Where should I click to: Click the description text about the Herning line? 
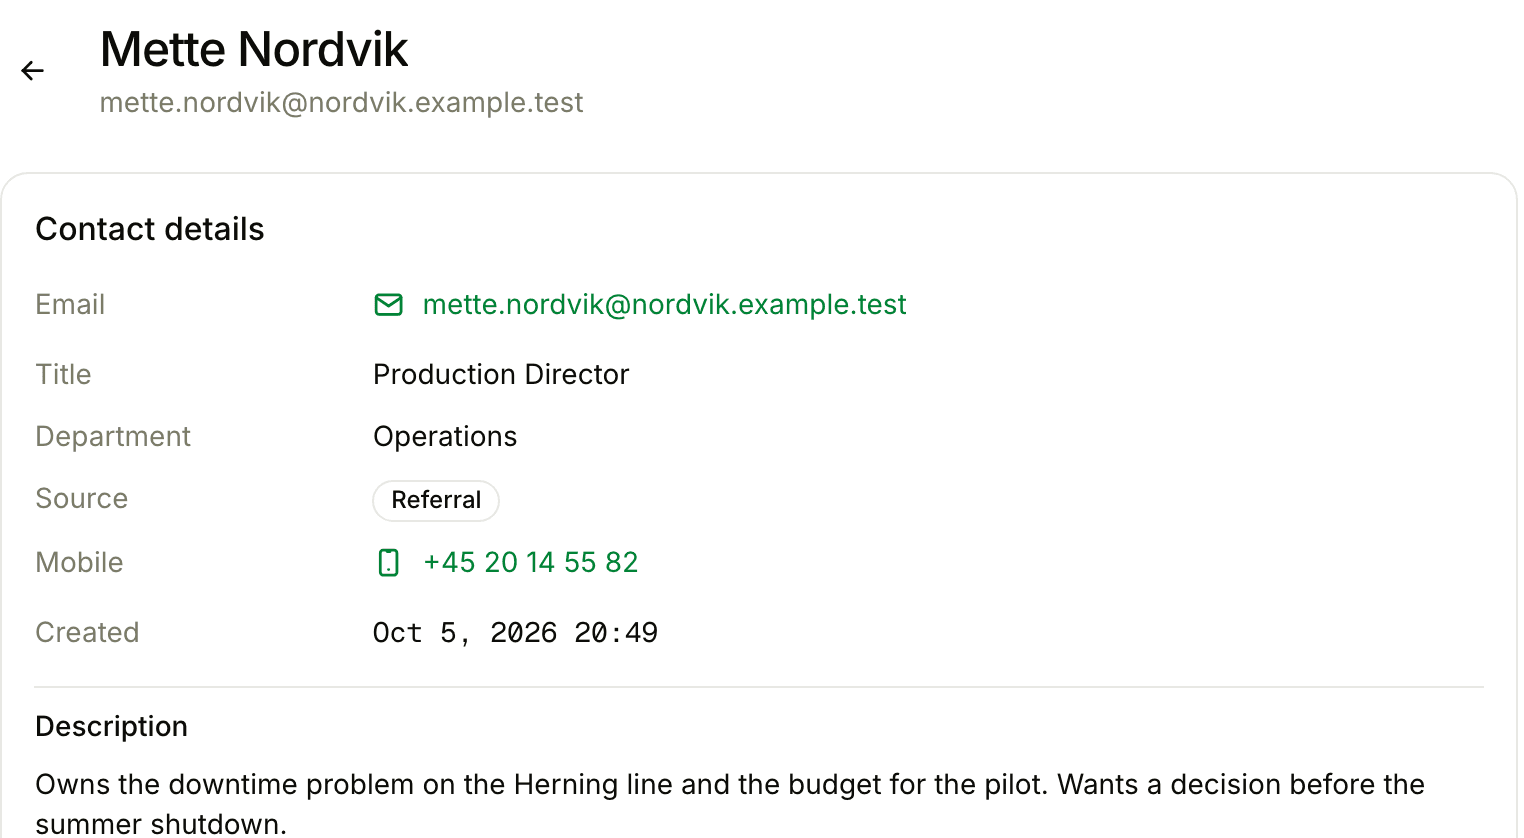730,804
